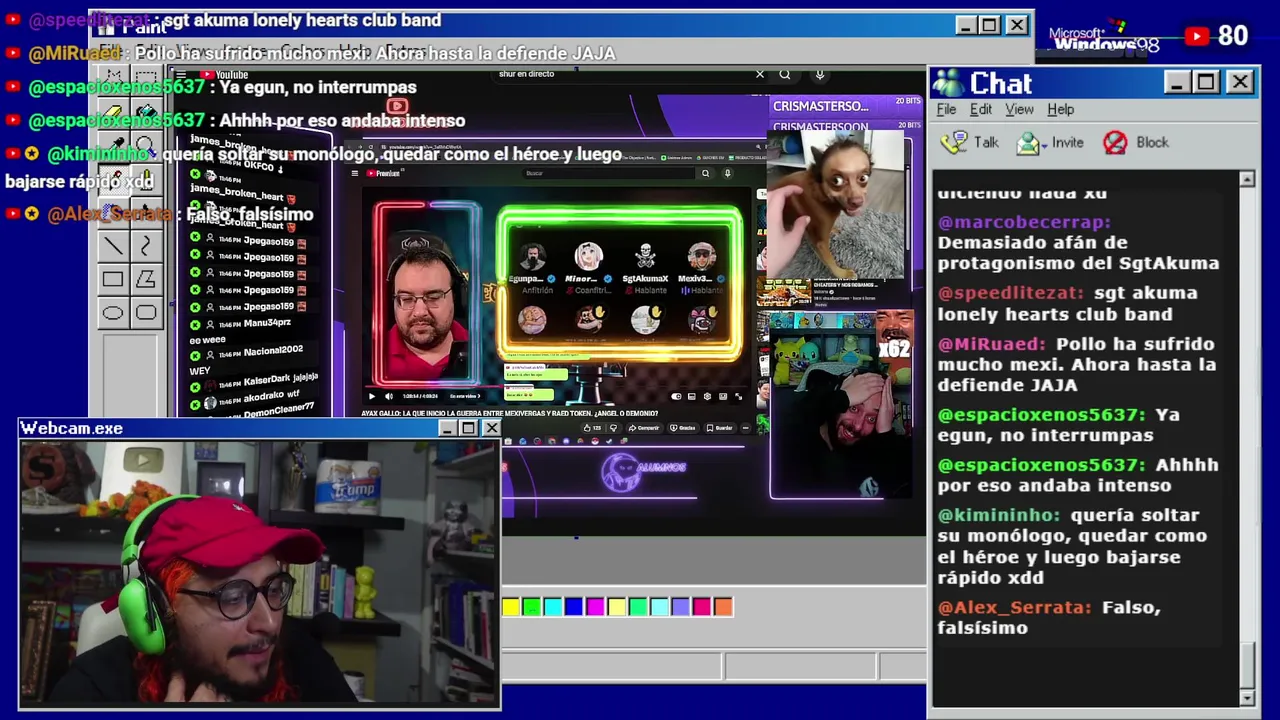Select the Color picker eyedropper tool

click(113, 145)
